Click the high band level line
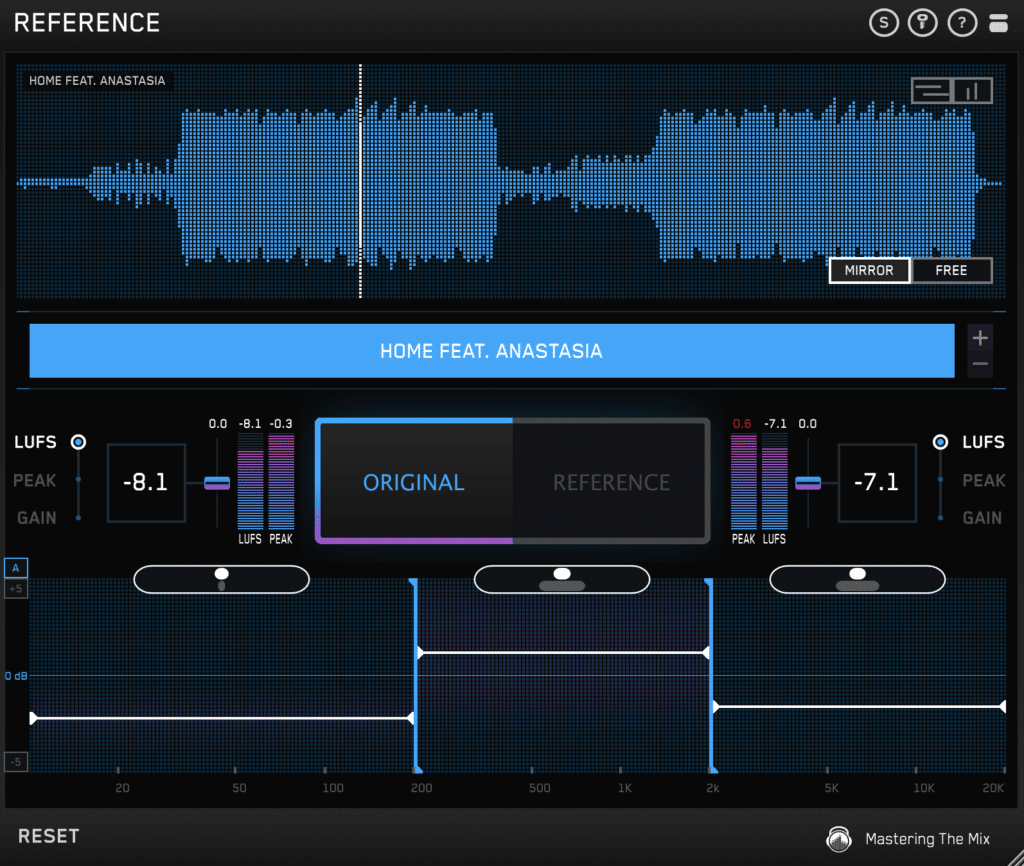 (859, 707)
